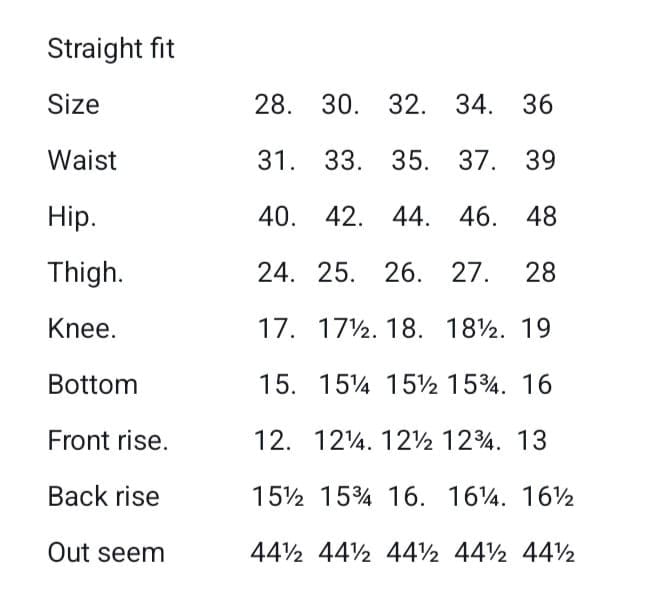The image size is (672, 592).
Task: Click the 'Bottom' row label
Action: [92, 385]
